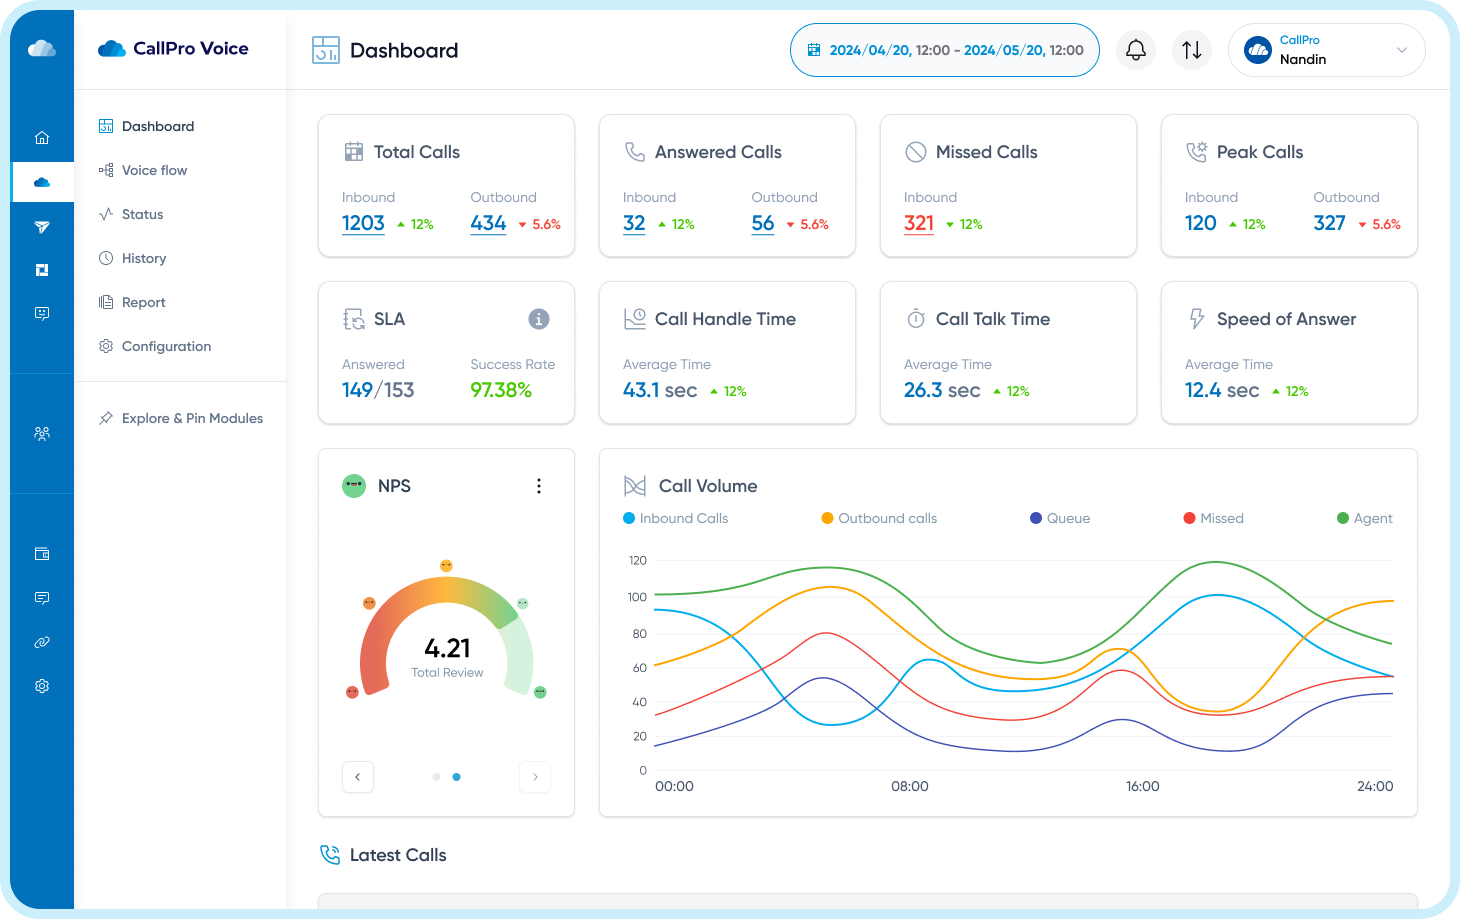
Task: Open the paper-plane send icon in rail
Action: 42,227
